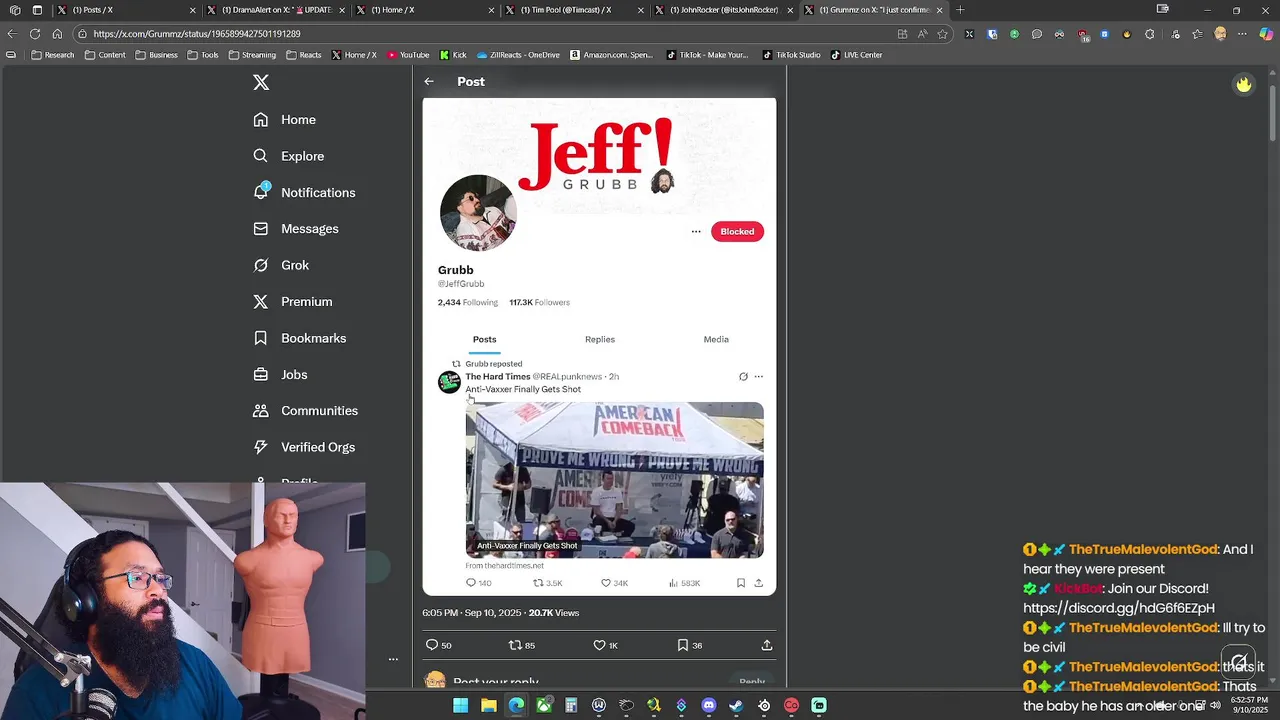The width and height of the screenshot is (1280, 720).
Task: Click The Hard Times account avatar
Action: coord(449,382)
